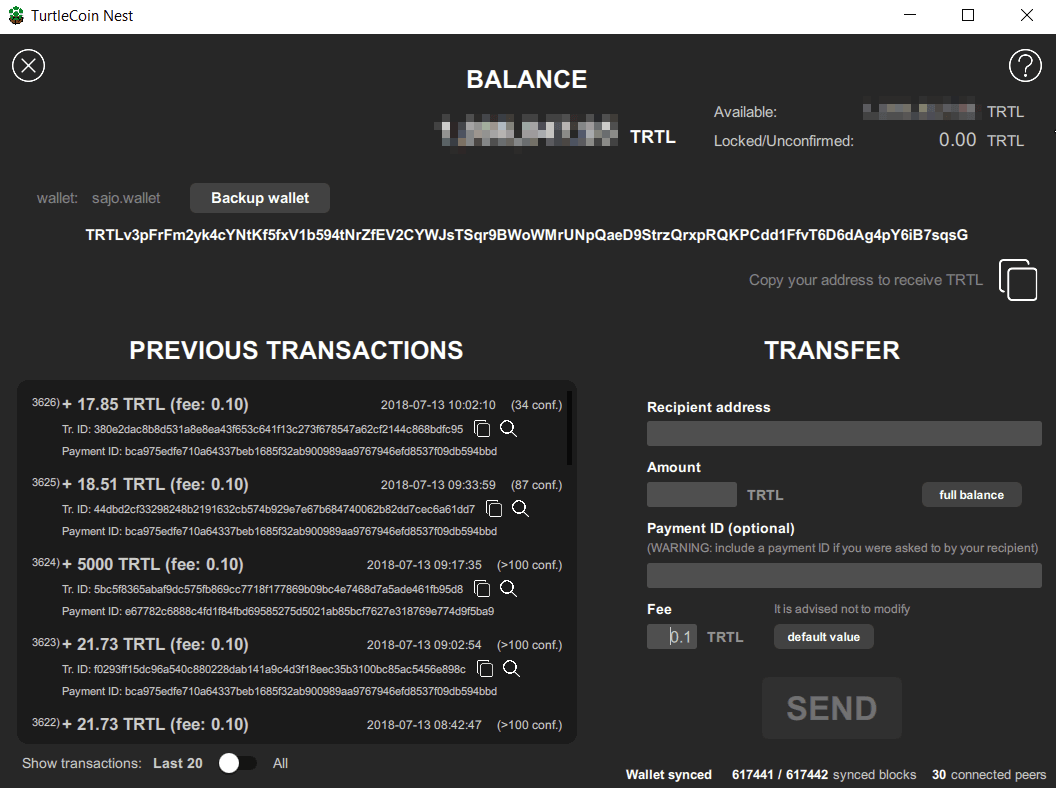Screen dimensions: 1056x788
Task: Copy transaction ID of the 17.85 TRTL transaction
Action: 482,428
